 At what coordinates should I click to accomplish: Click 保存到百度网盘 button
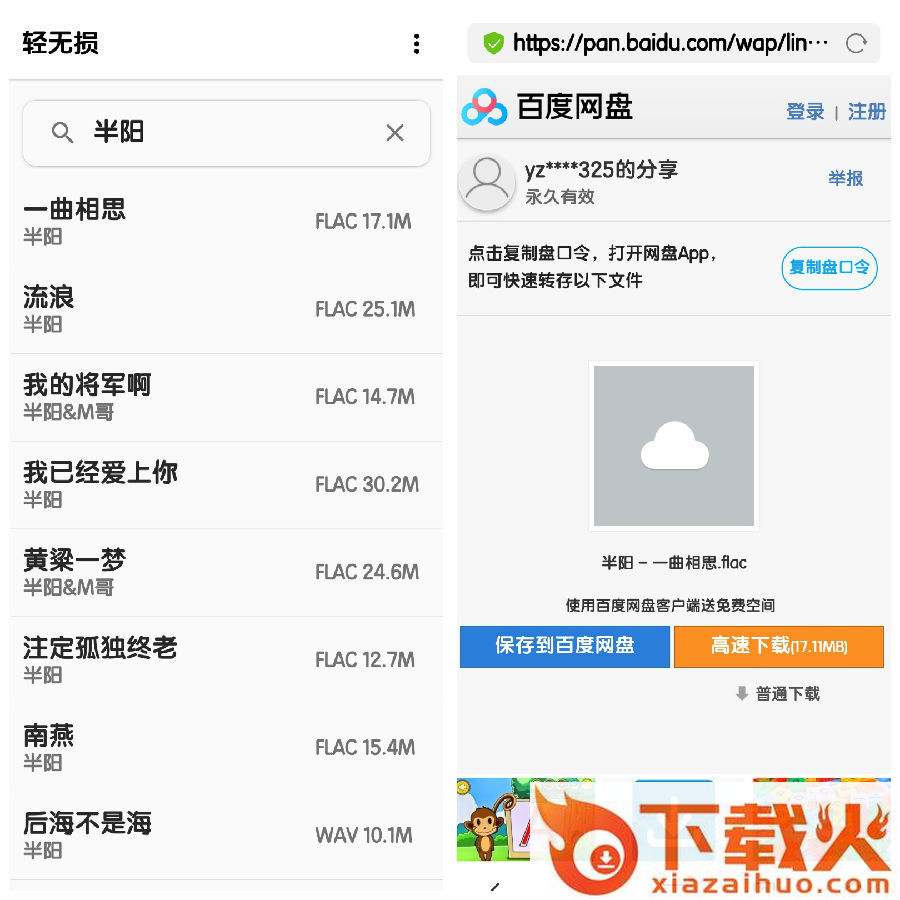tap(565, 646)
